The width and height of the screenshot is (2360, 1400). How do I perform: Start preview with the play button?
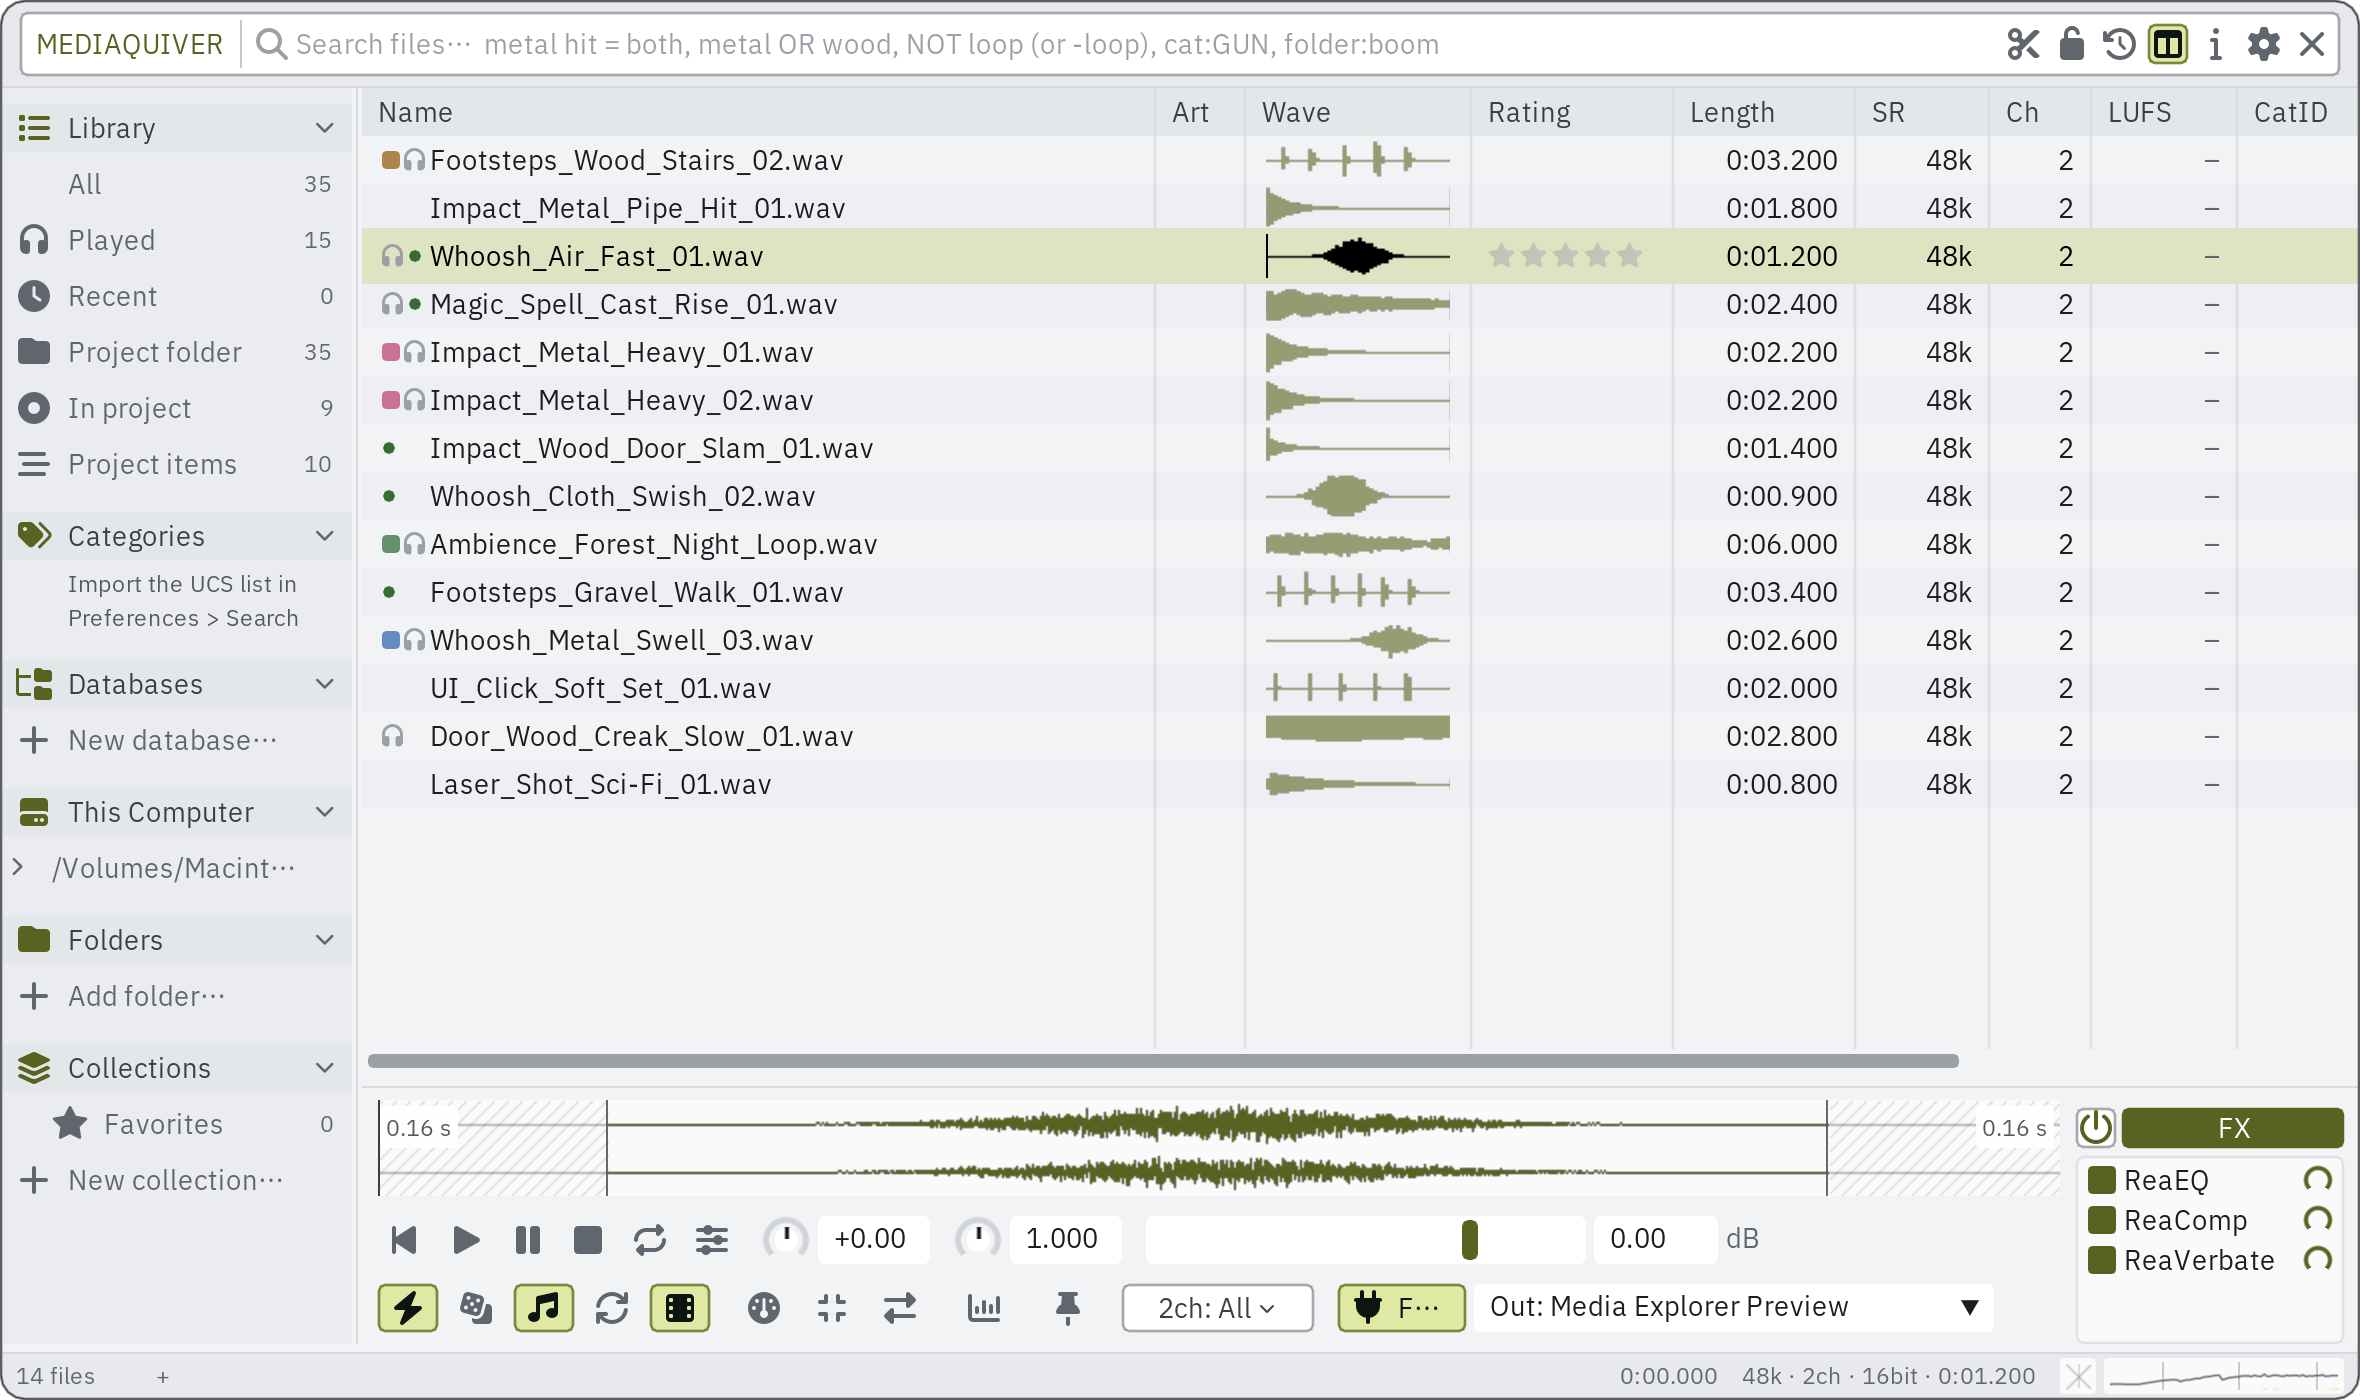click(466, 1240)
